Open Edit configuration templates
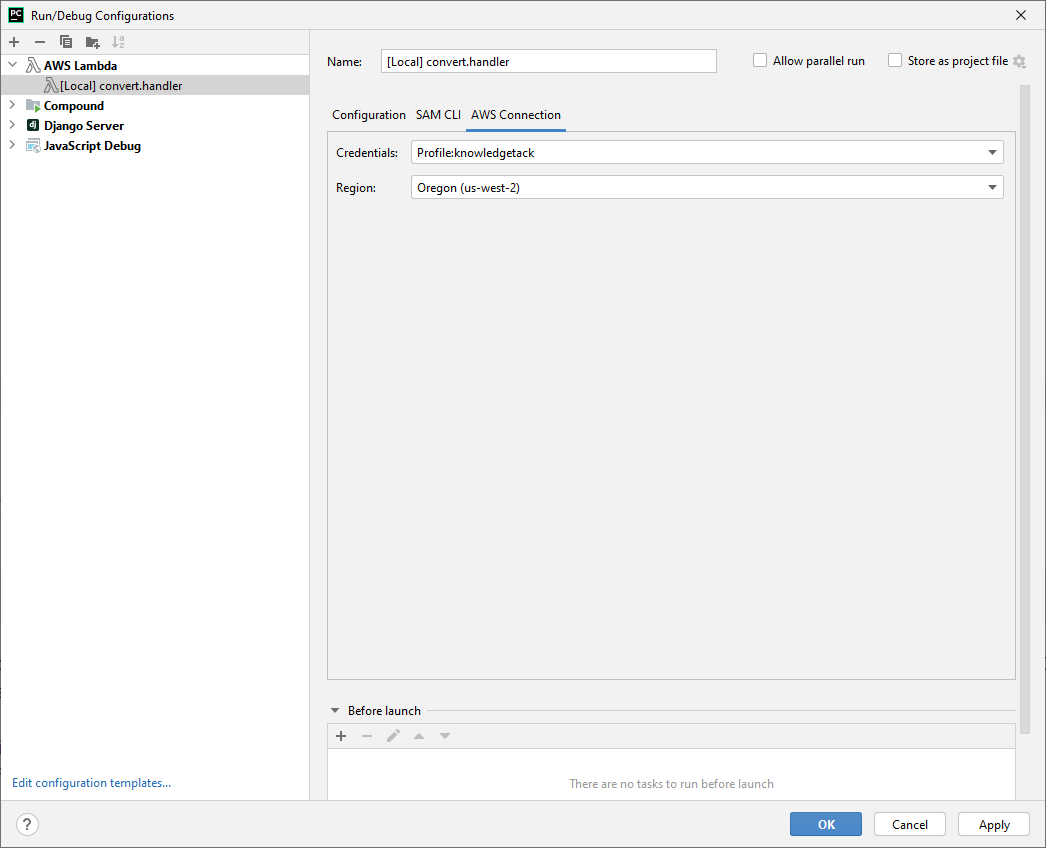The width and height of the screenshot is (1046, 848). tap(91, 782)
